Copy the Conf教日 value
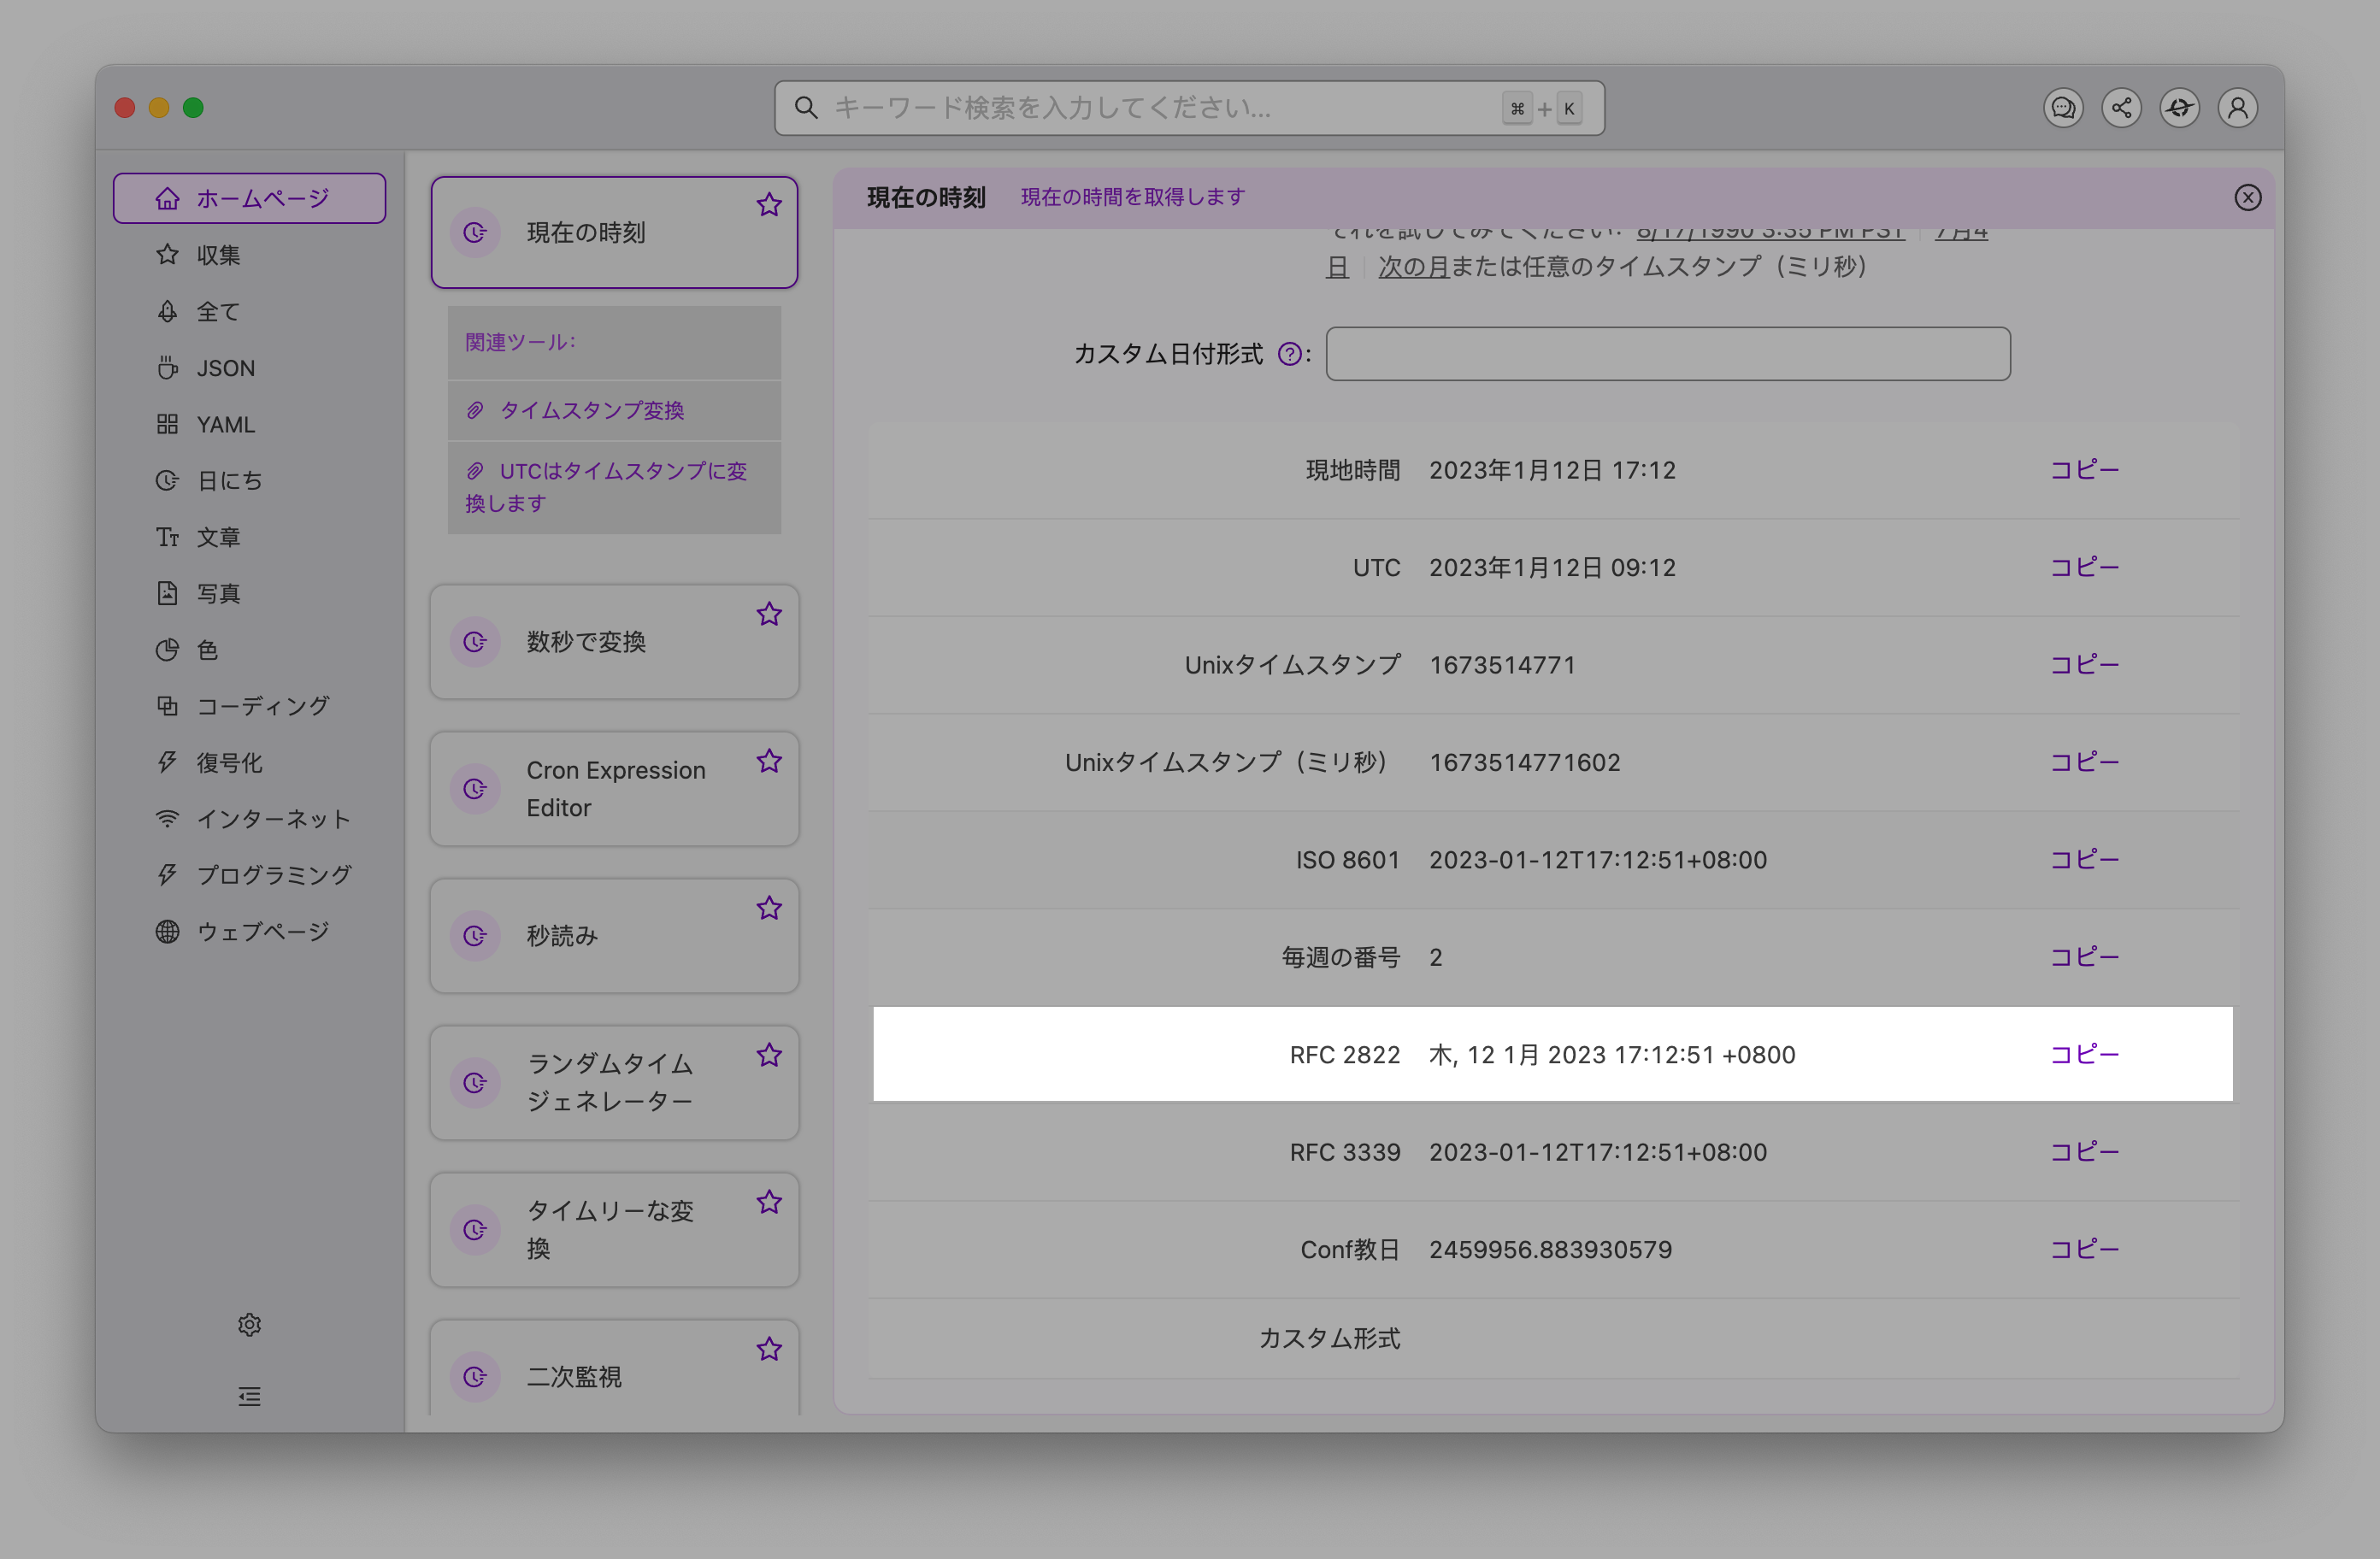2380x1559 pixels. click(x=2085, y=1250)
